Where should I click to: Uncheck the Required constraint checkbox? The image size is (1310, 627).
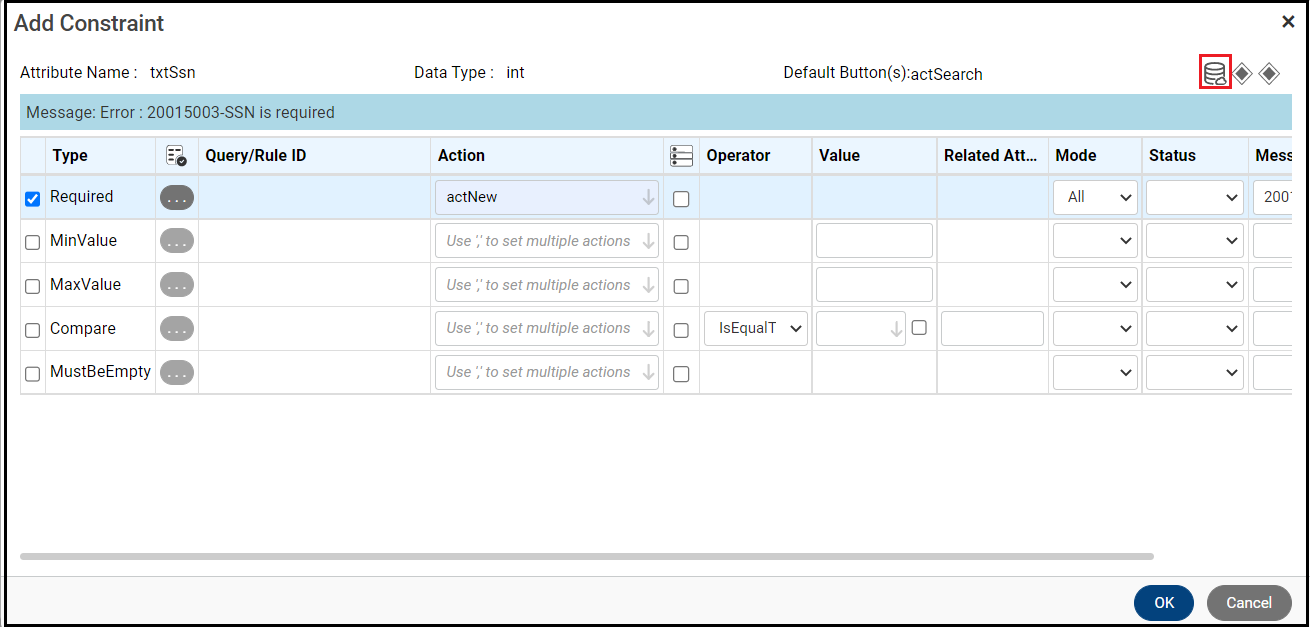click(x=33, y=198)
